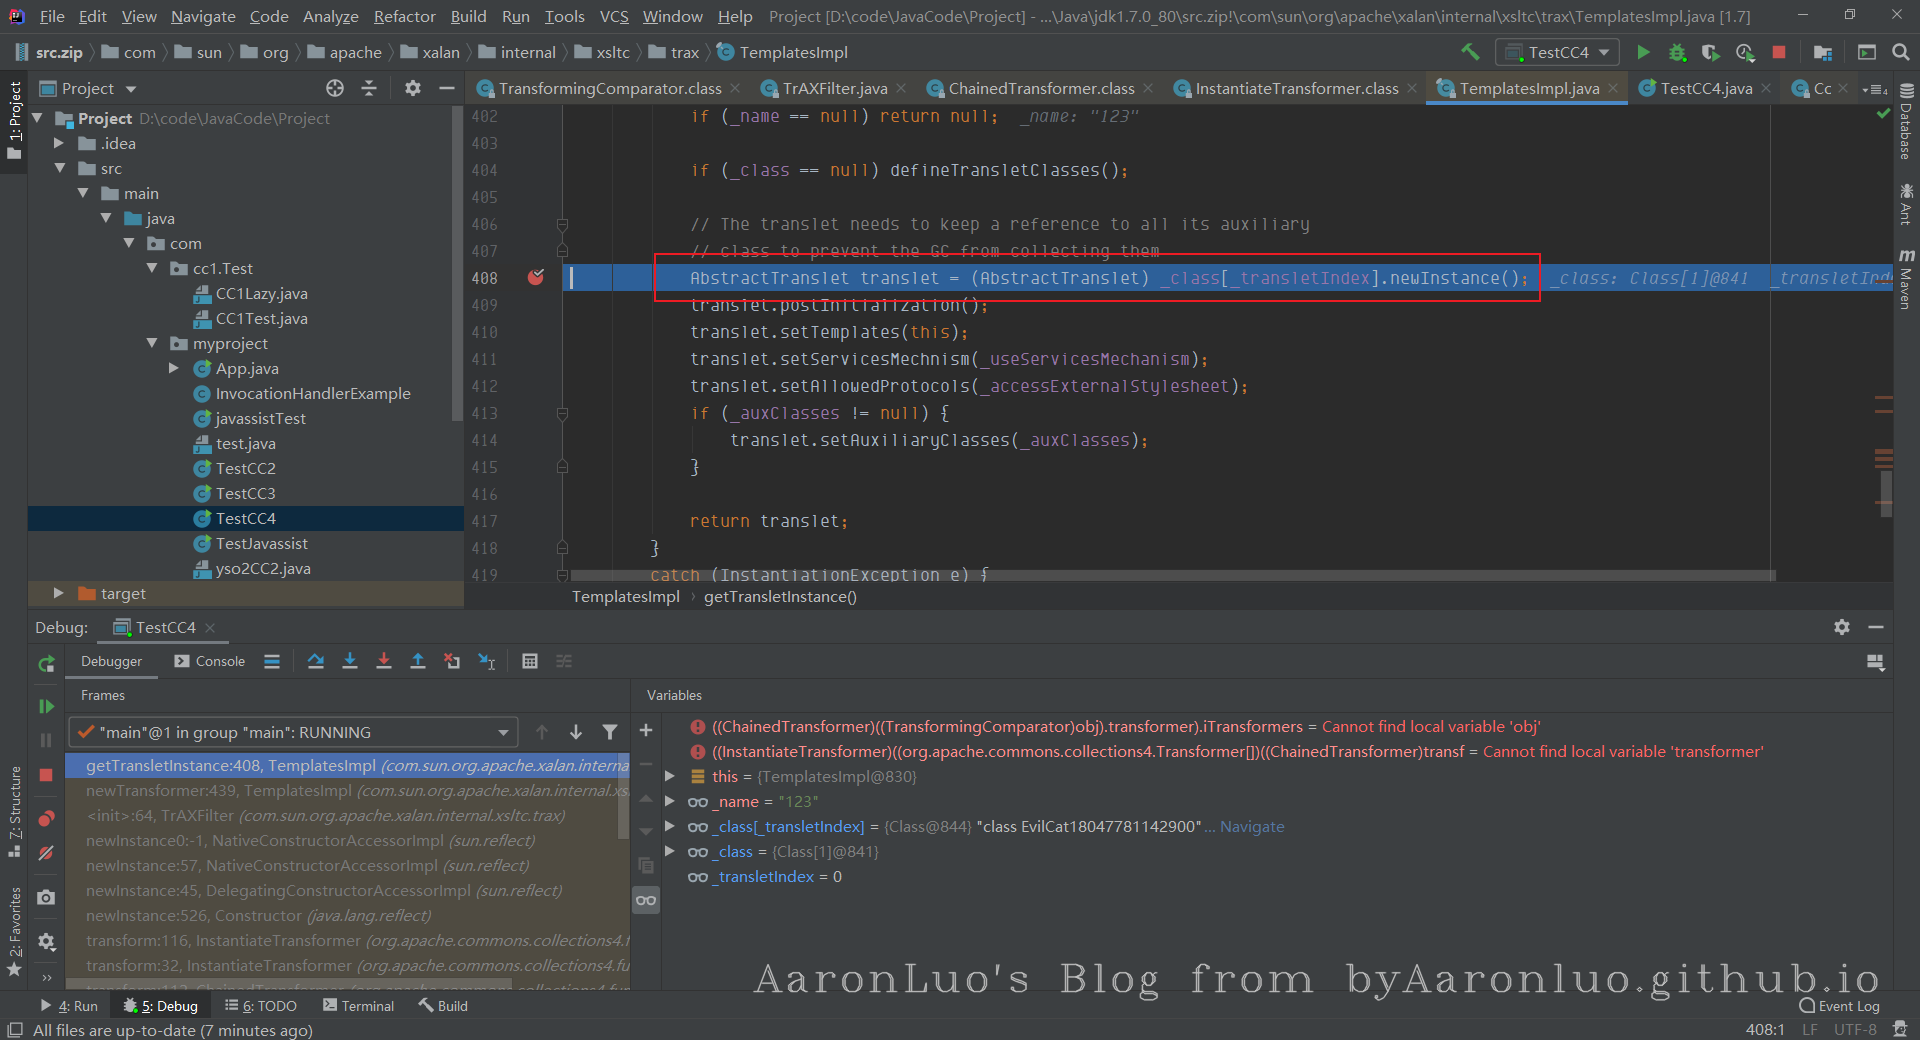
Task: Click the Step Into debugger icon
Action: (350, 661)
